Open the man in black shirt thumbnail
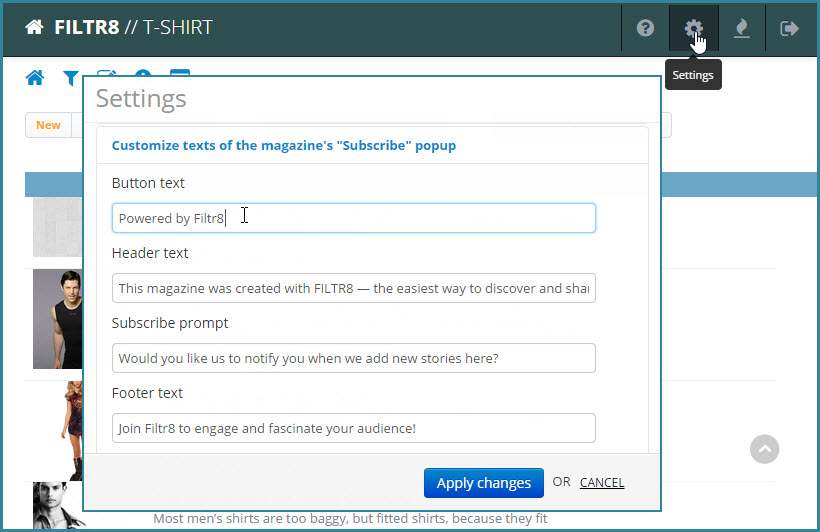The height and width of the screenshot is (532, 820). 58,319
